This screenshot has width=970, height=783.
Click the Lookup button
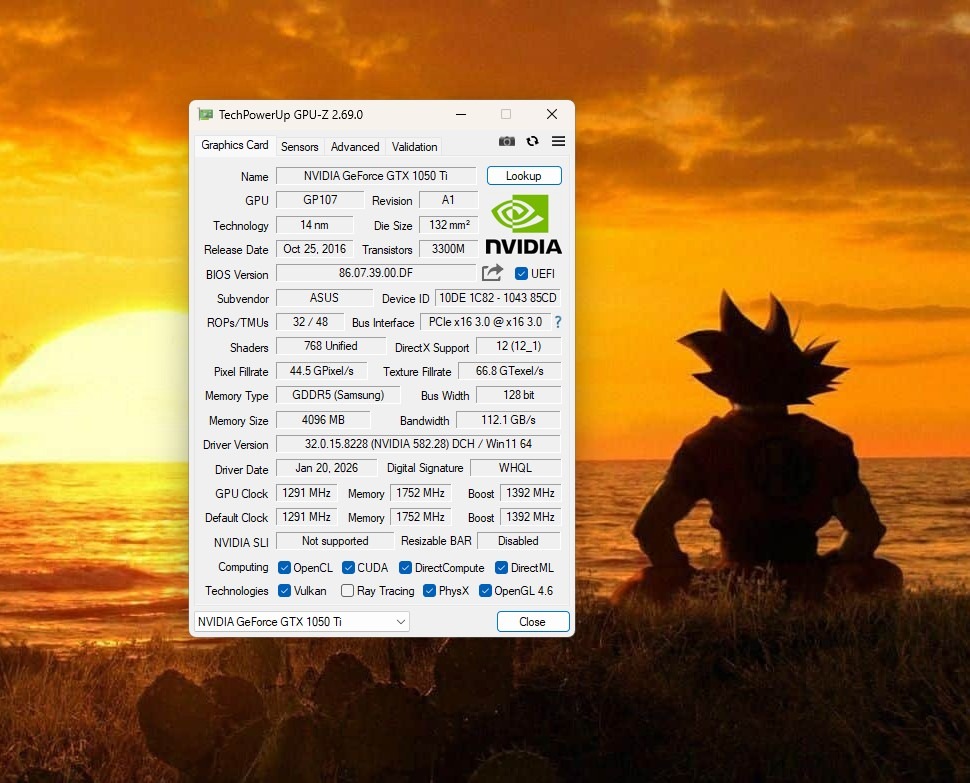click(x=524, y=176)
